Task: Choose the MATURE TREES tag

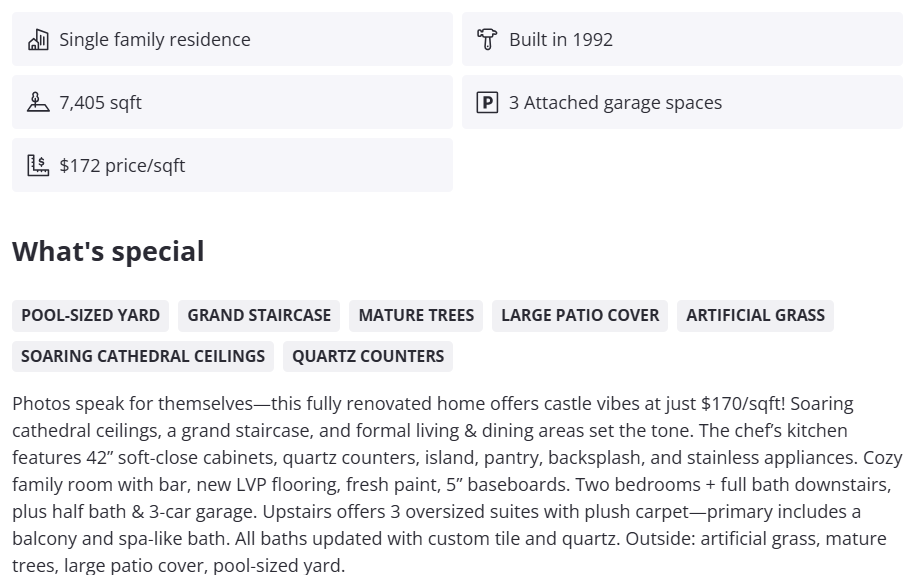Action: pos(416,315)
